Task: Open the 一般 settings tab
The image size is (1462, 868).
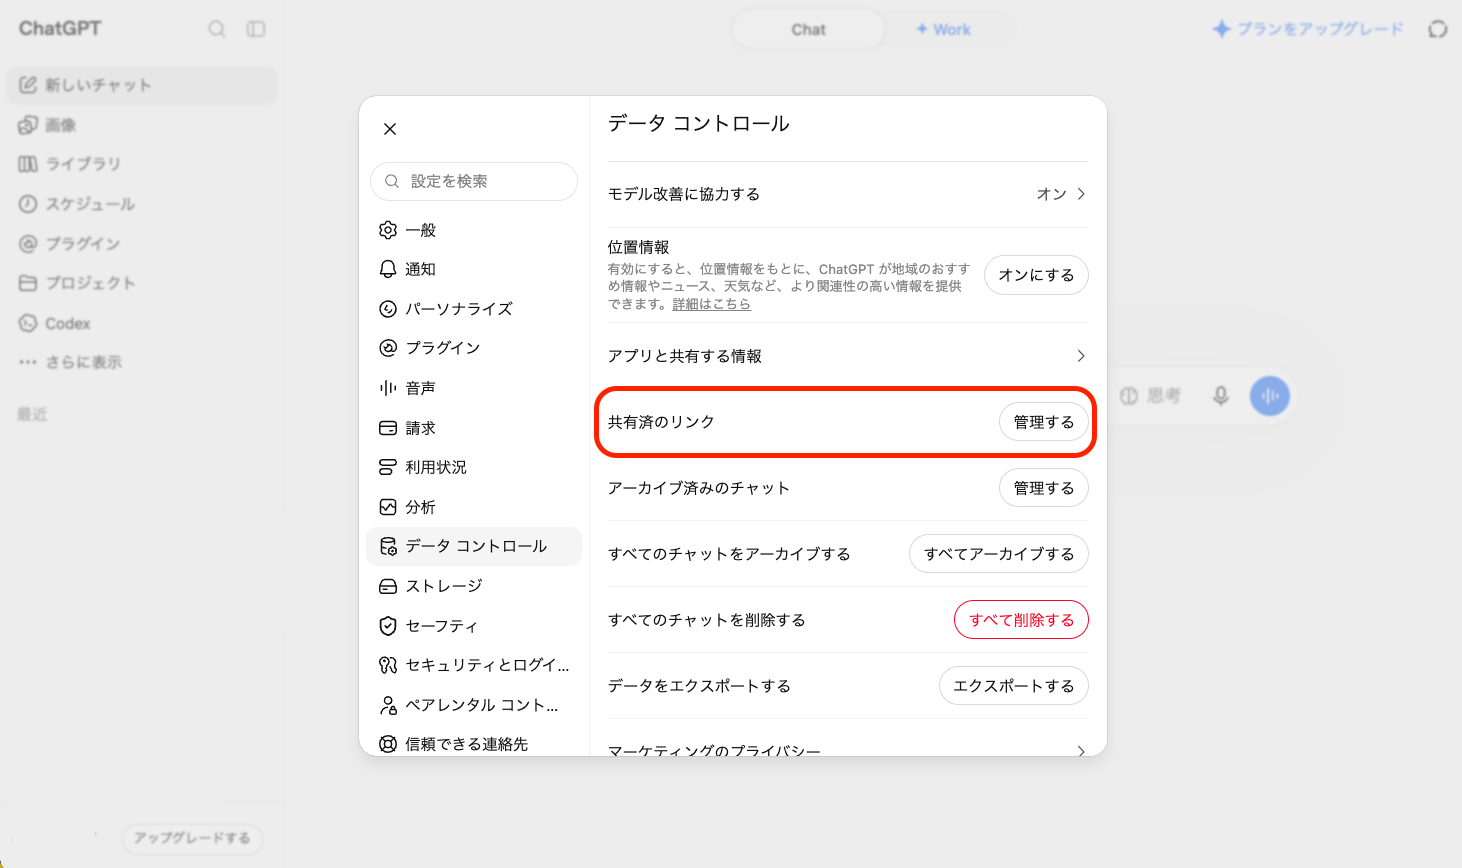Action: [474, 230]
